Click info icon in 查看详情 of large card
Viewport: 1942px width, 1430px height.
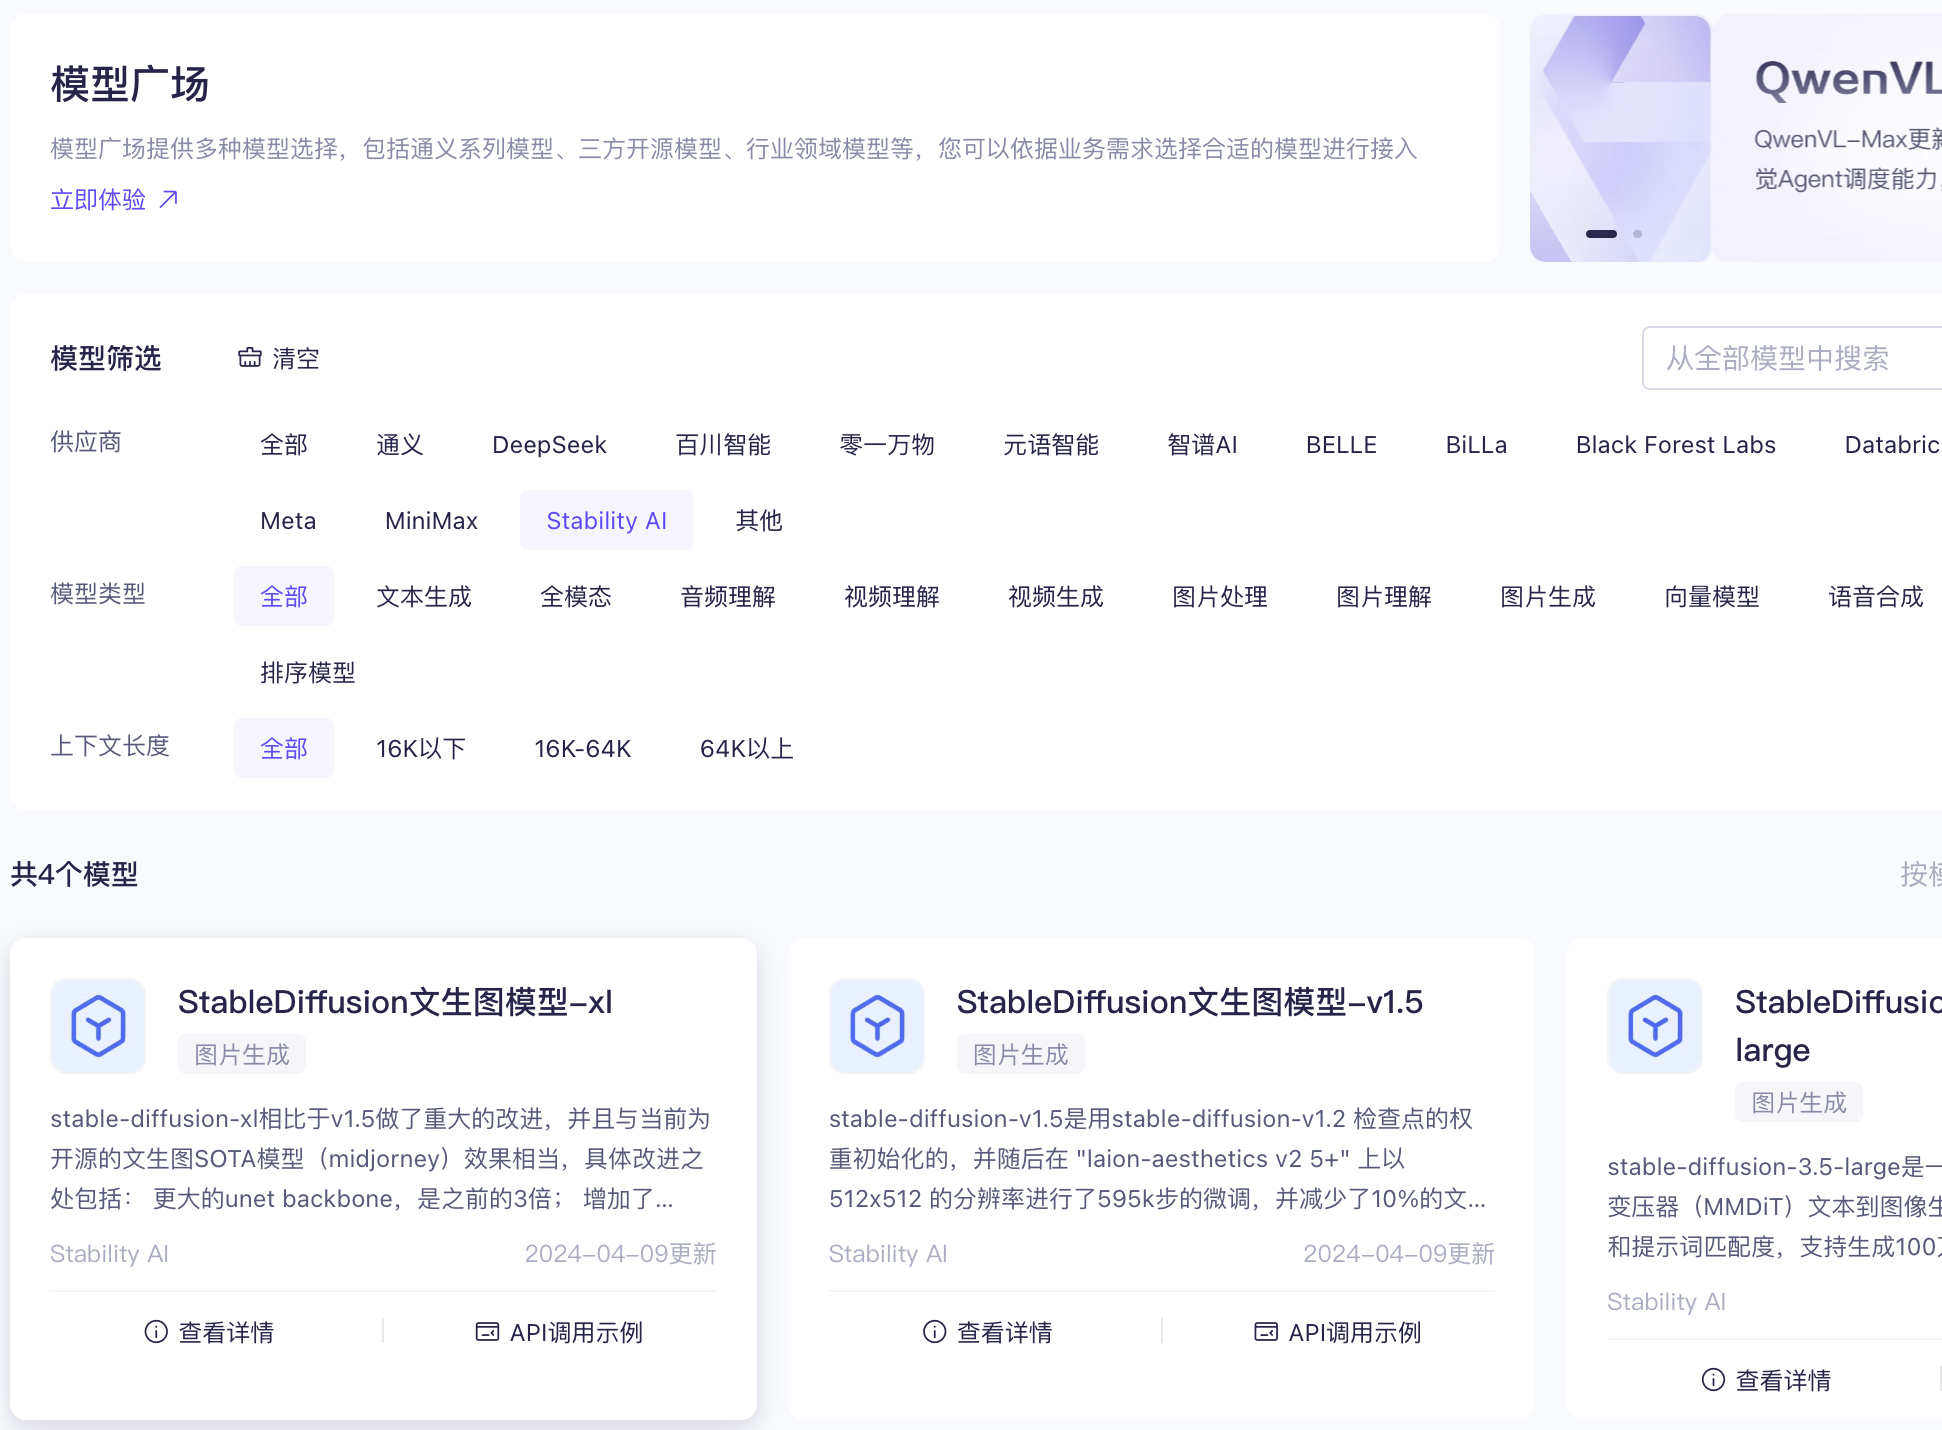[1713, 1379]
